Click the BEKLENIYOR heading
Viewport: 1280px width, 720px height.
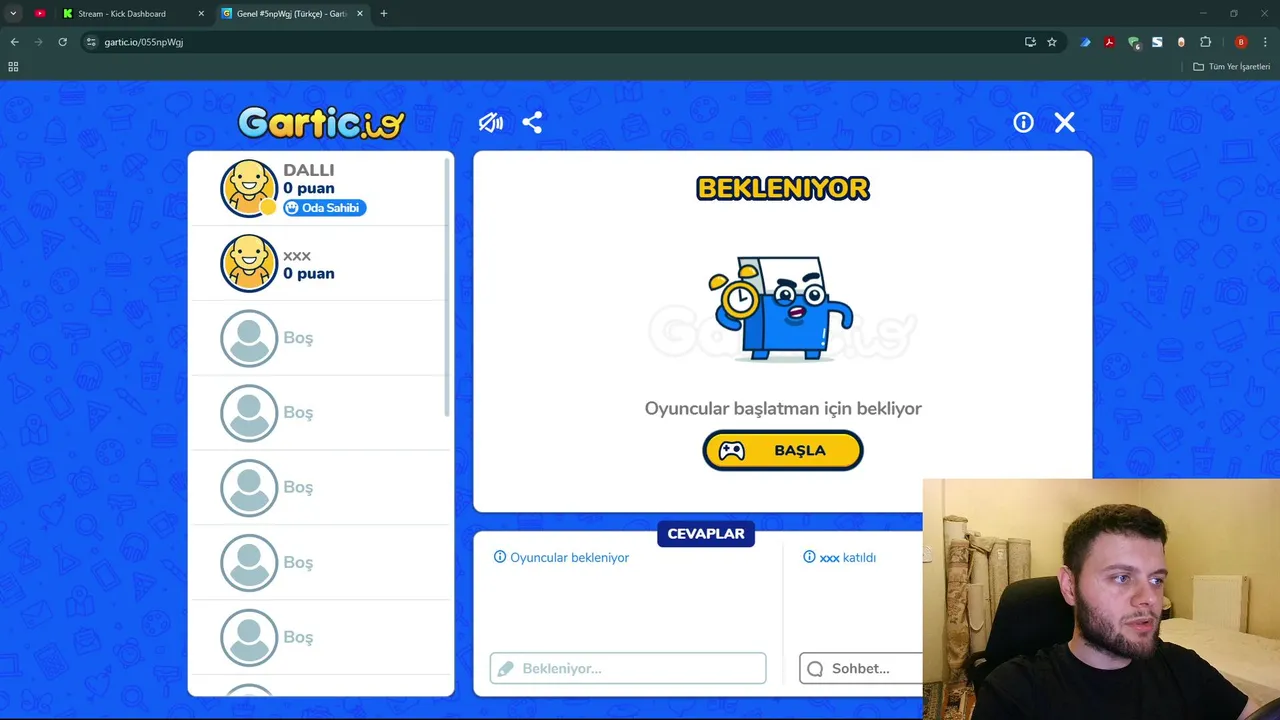pyautogui.click(x=783, y=188)
